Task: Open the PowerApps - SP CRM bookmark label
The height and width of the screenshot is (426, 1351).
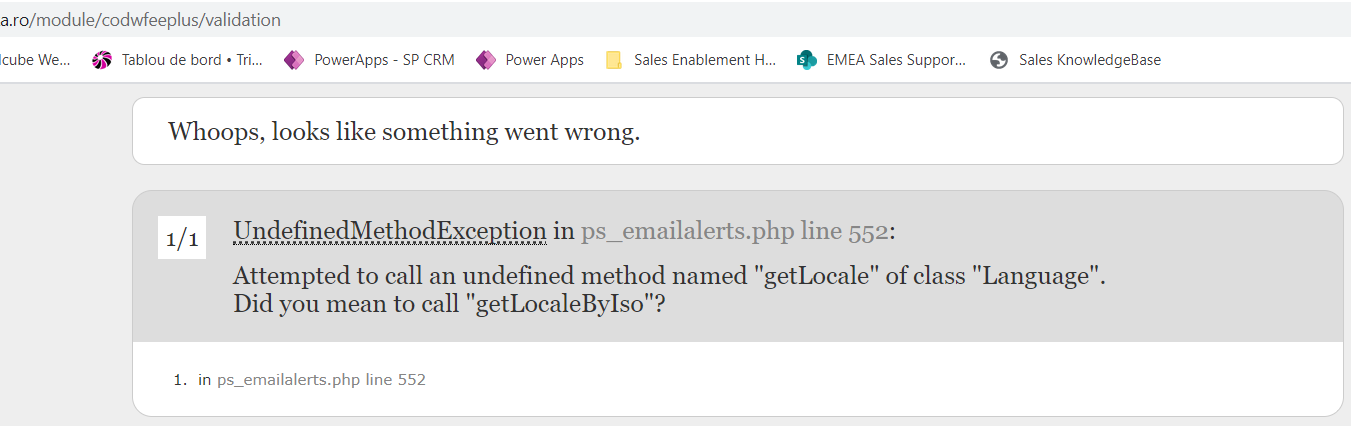Action: 384,60
